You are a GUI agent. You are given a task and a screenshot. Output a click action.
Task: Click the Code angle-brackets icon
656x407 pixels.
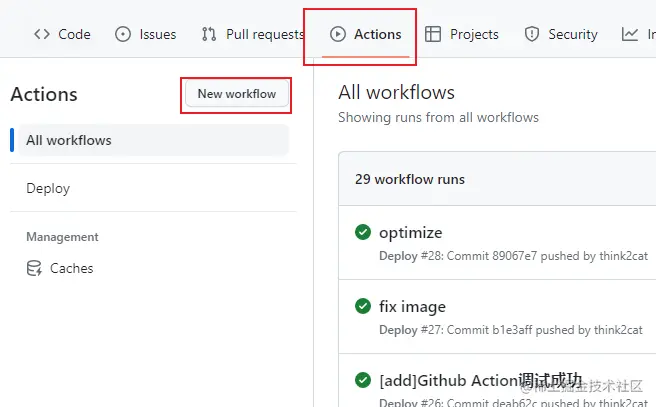coord(42,34)
